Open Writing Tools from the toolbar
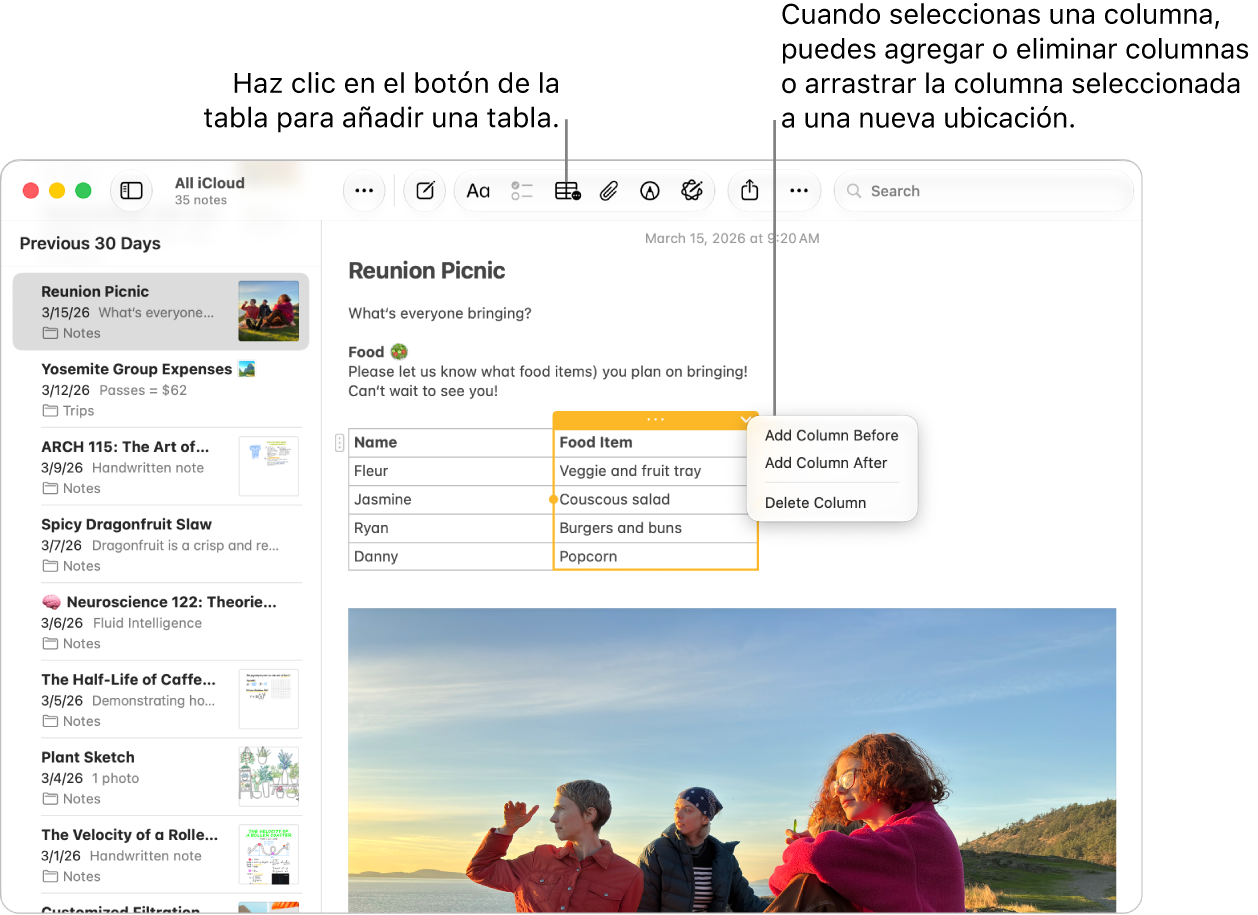The height and width of the screenshot is (915, 1258). (x=692, y=191)
